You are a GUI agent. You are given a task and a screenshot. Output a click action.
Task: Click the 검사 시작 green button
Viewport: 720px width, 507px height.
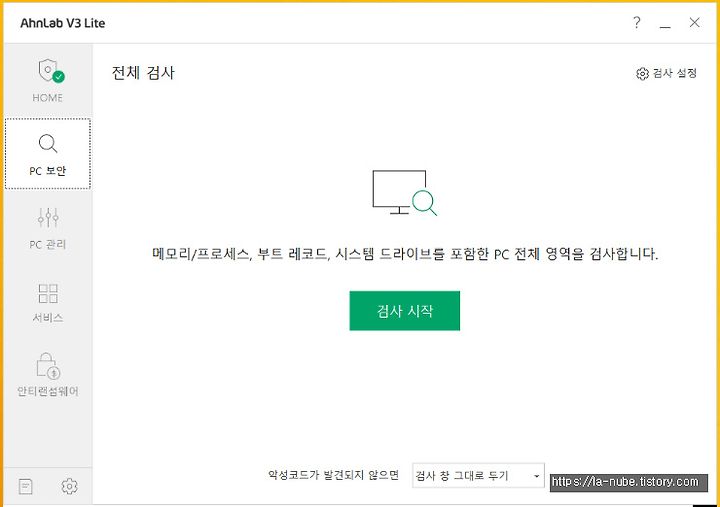pyautogui.click(x=405, y=311)
